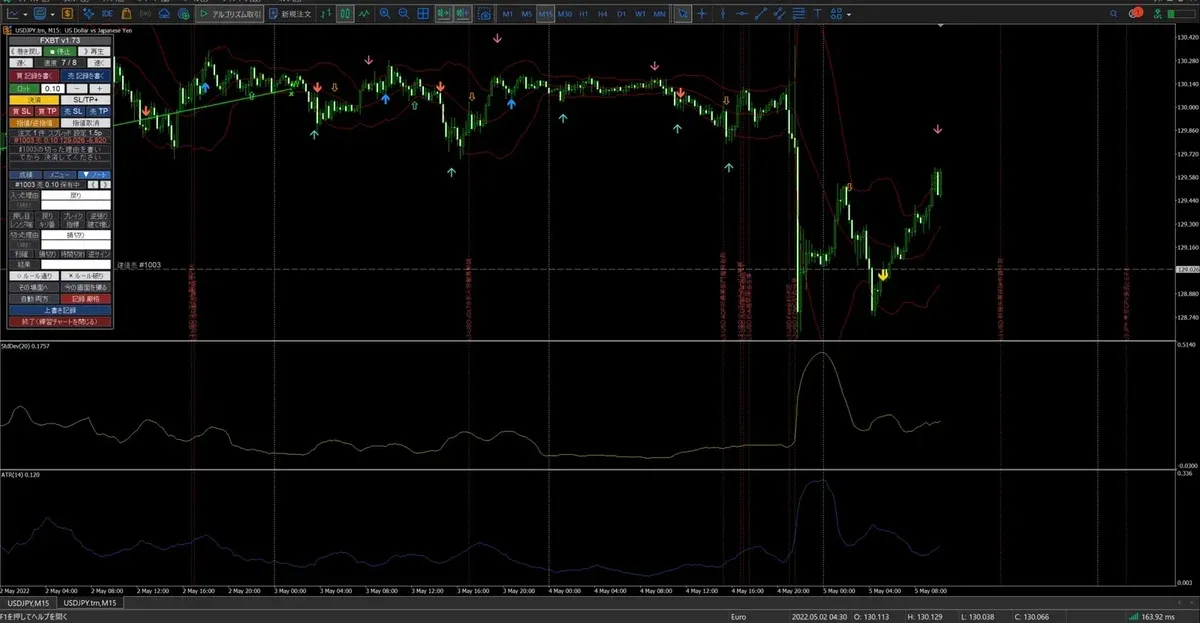Image resolution: width=1200 pixels, height=623 pixels.
Task: Take a chart screenshot with the camera icon
Action: [x=484, y=14]
